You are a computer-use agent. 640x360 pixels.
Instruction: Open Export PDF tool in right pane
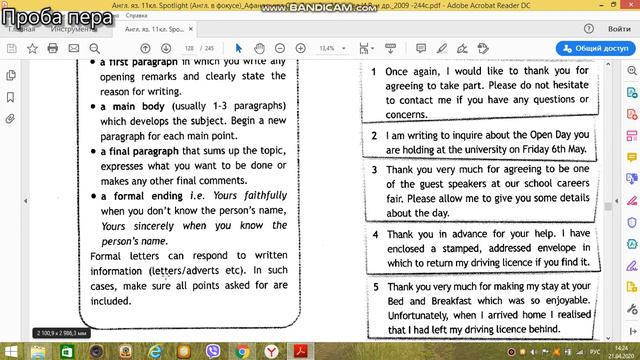(x=632, y=93)
